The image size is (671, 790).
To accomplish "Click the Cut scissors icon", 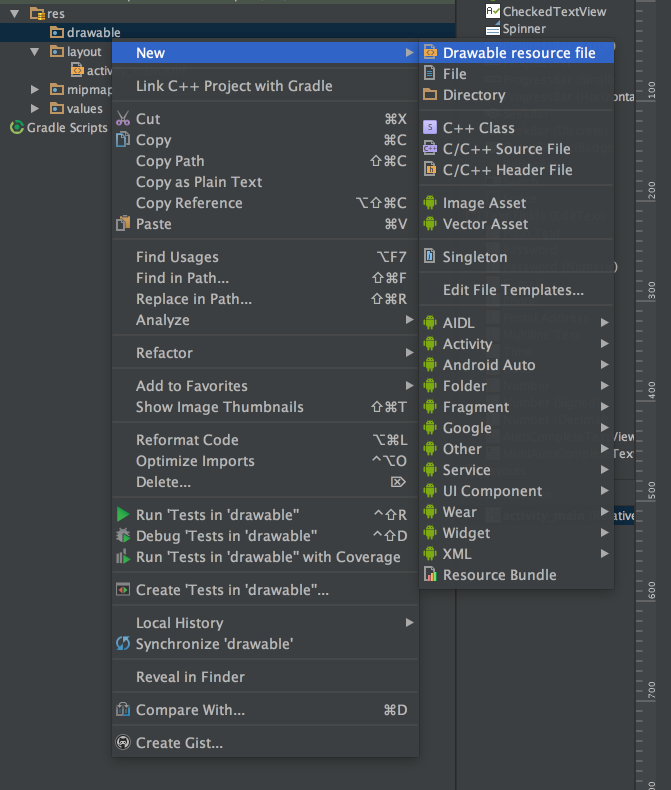I will (x=123, y=118).
